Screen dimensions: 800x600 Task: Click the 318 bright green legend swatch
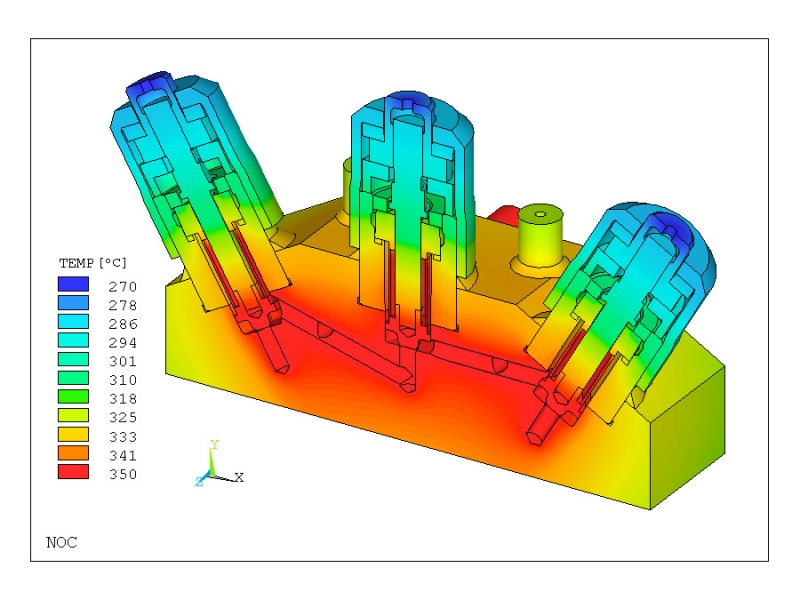73,396
